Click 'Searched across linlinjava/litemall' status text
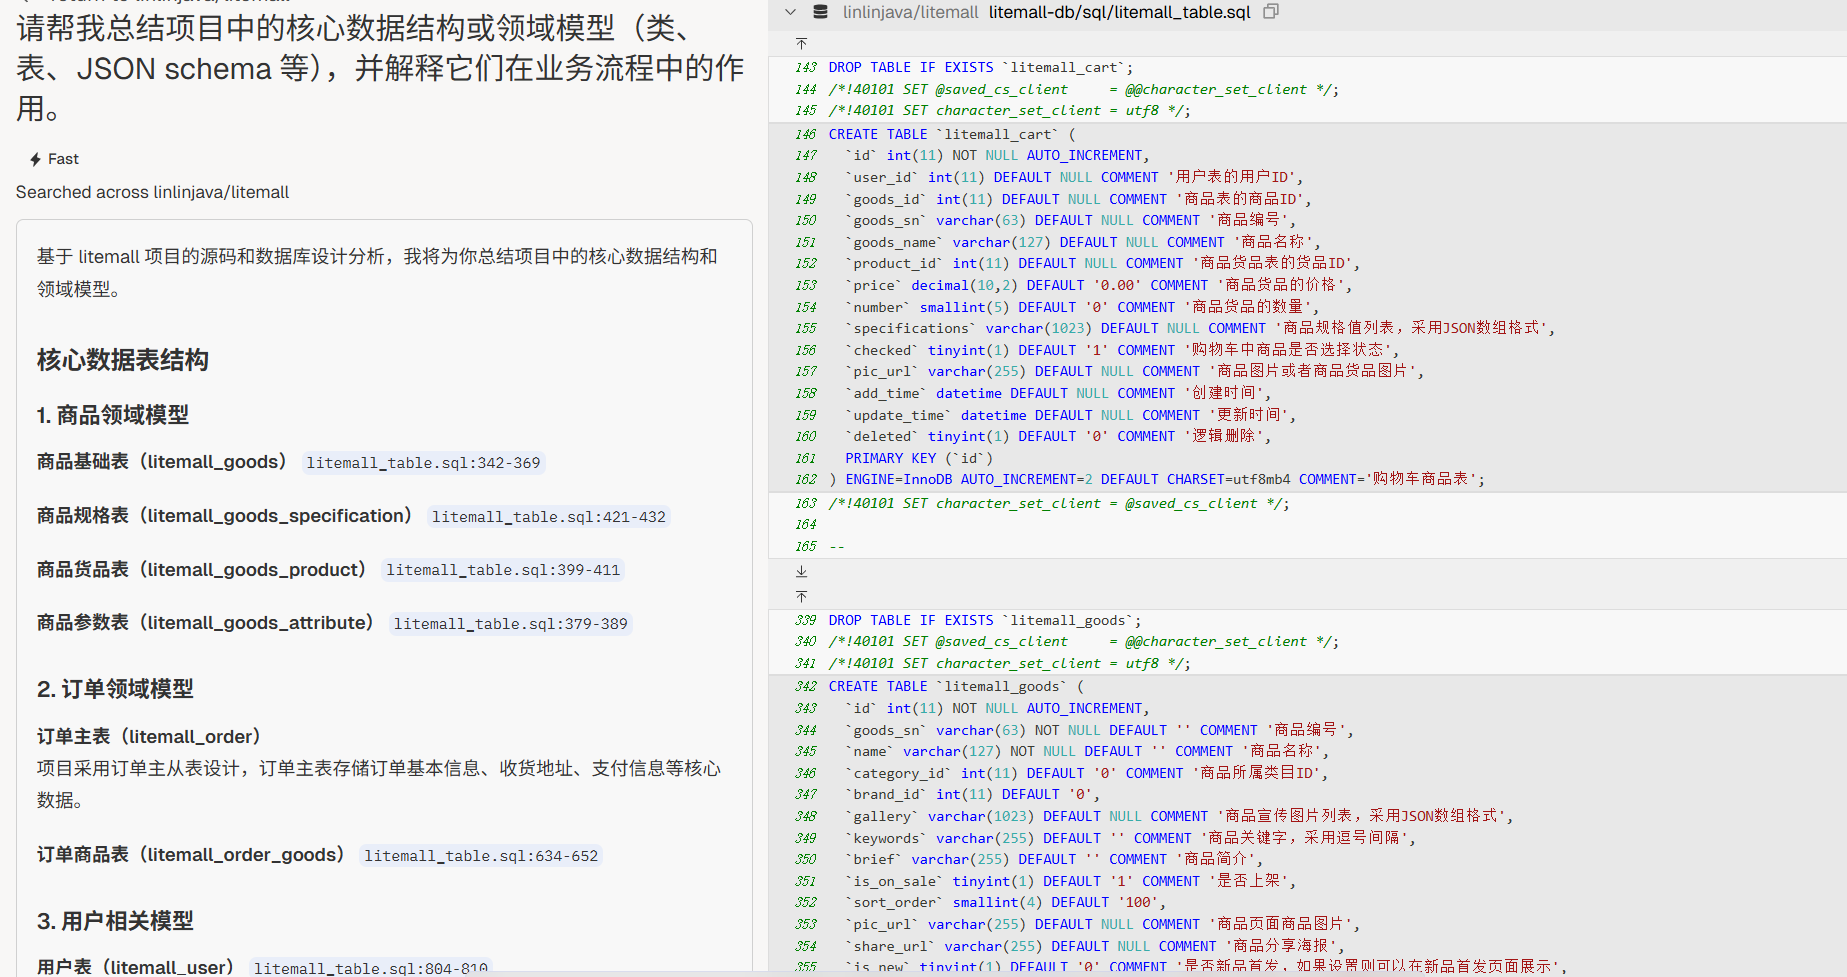 click(x=152, y=192)
